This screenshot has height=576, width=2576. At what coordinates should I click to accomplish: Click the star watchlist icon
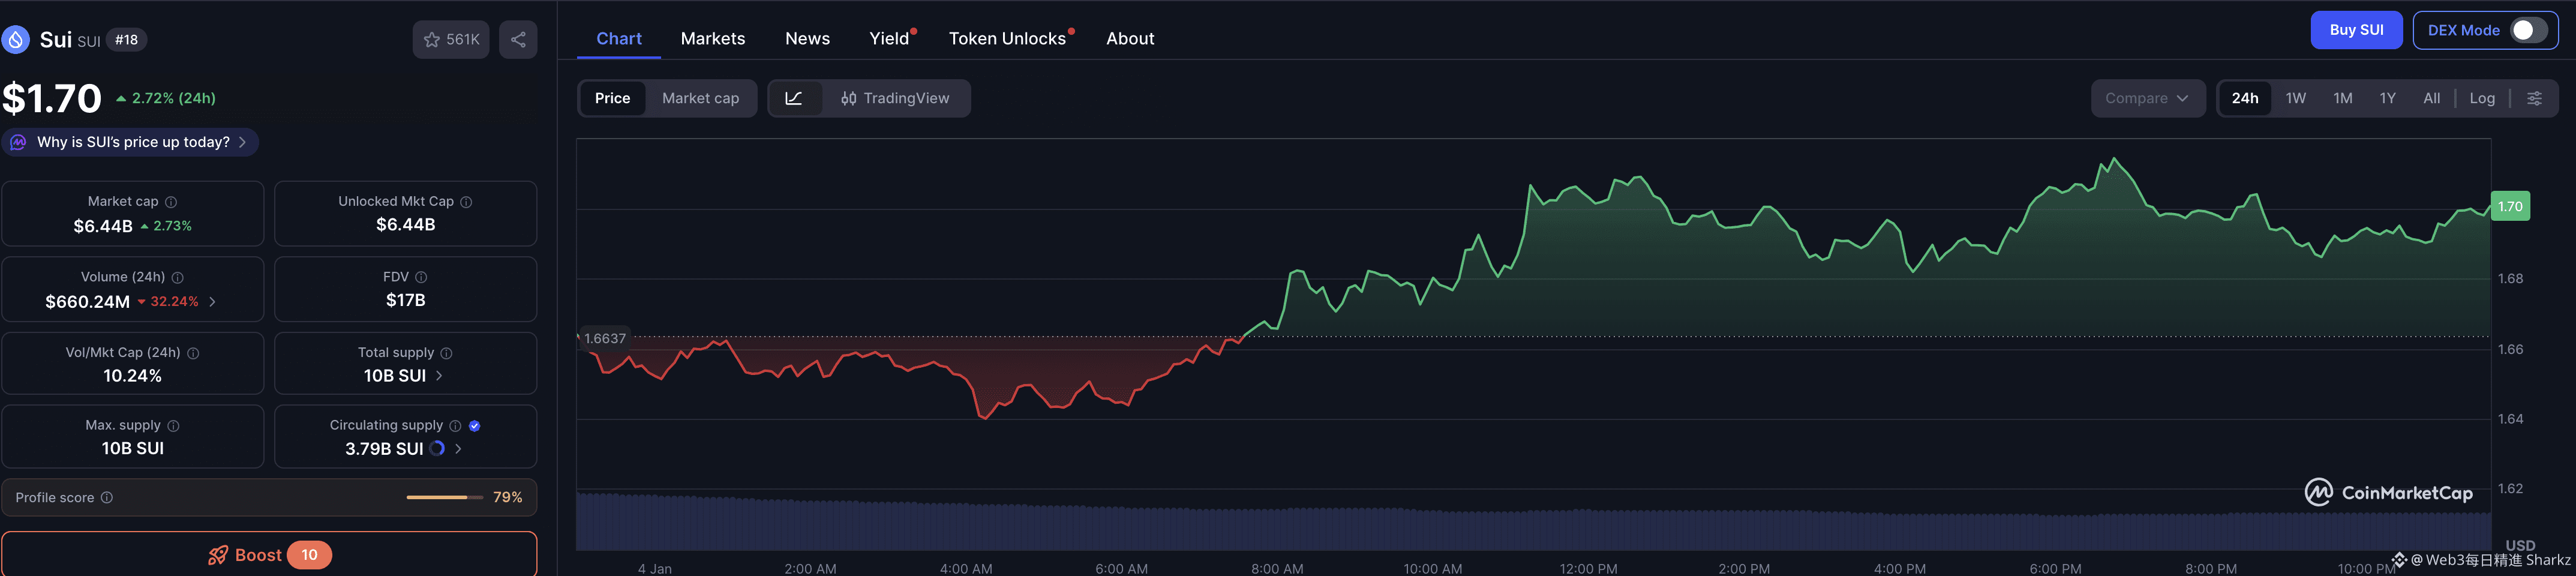(x=432, y=40)
